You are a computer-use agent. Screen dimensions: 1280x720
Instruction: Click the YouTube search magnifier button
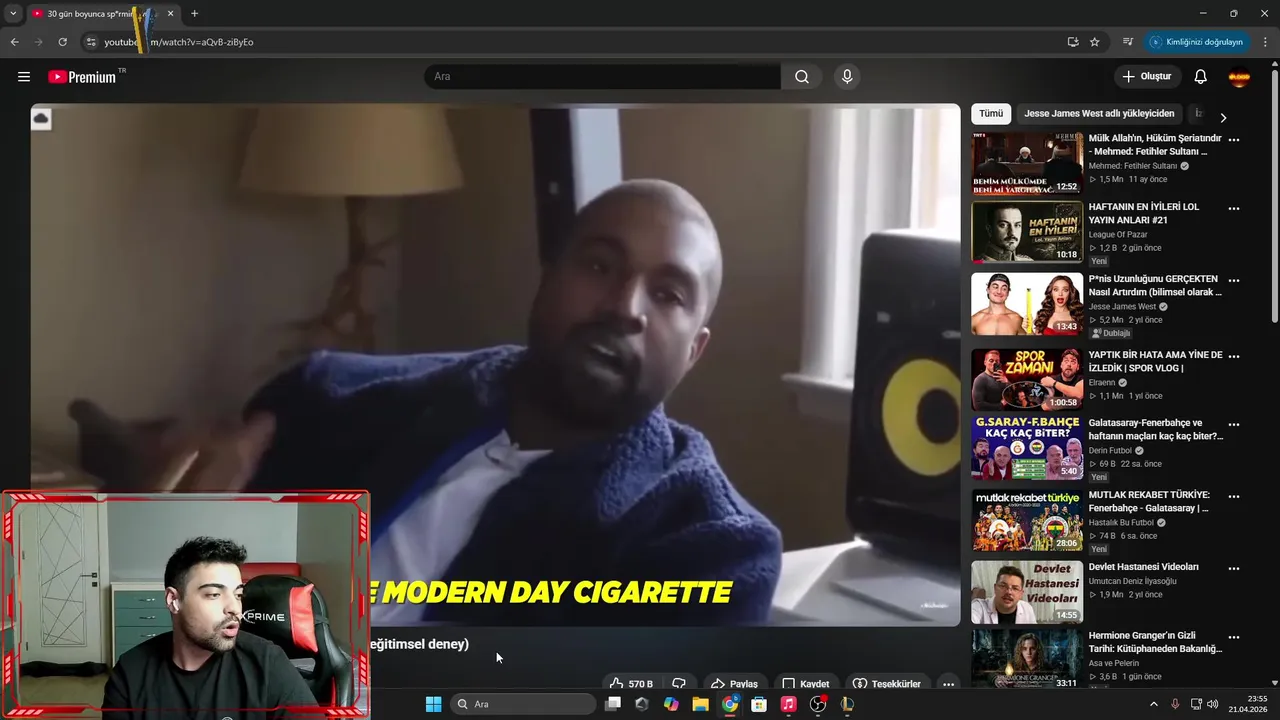click(802, 77)
